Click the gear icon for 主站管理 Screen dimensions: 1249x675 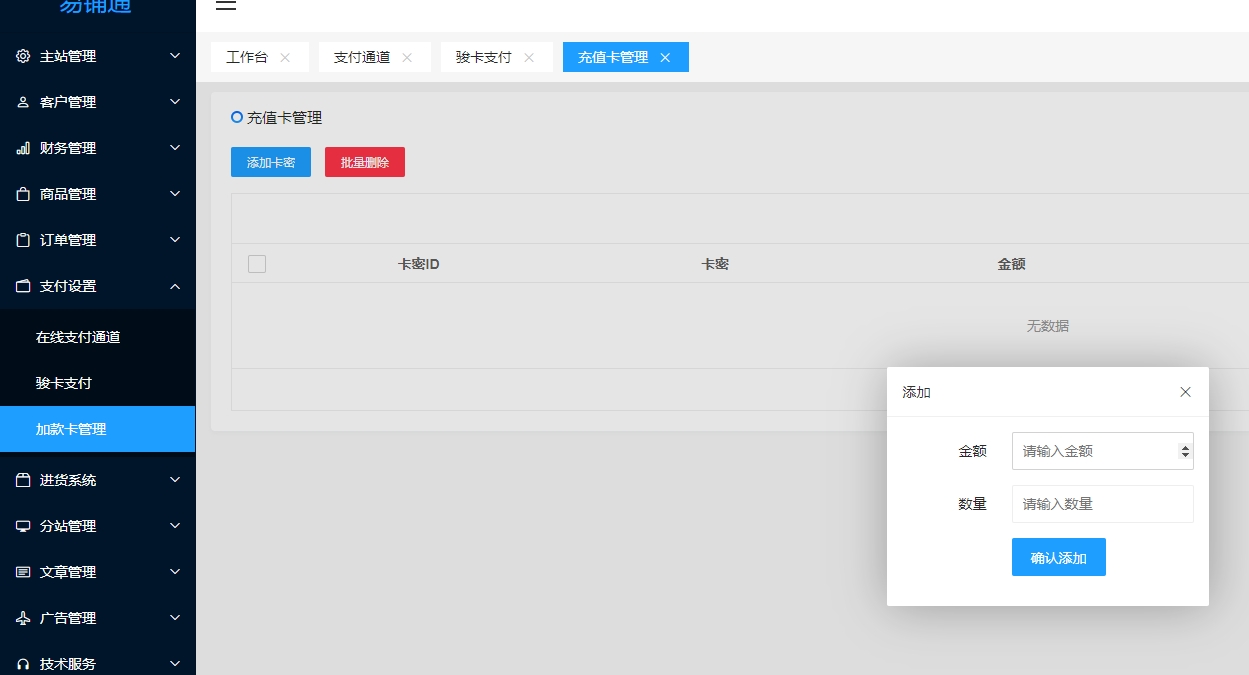(23, 56)
